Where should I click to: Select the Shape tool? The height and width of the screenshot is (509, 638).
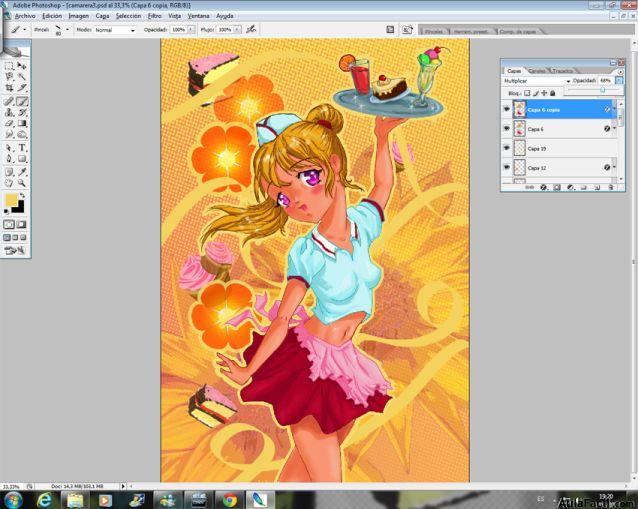click(x=22, y=159)
